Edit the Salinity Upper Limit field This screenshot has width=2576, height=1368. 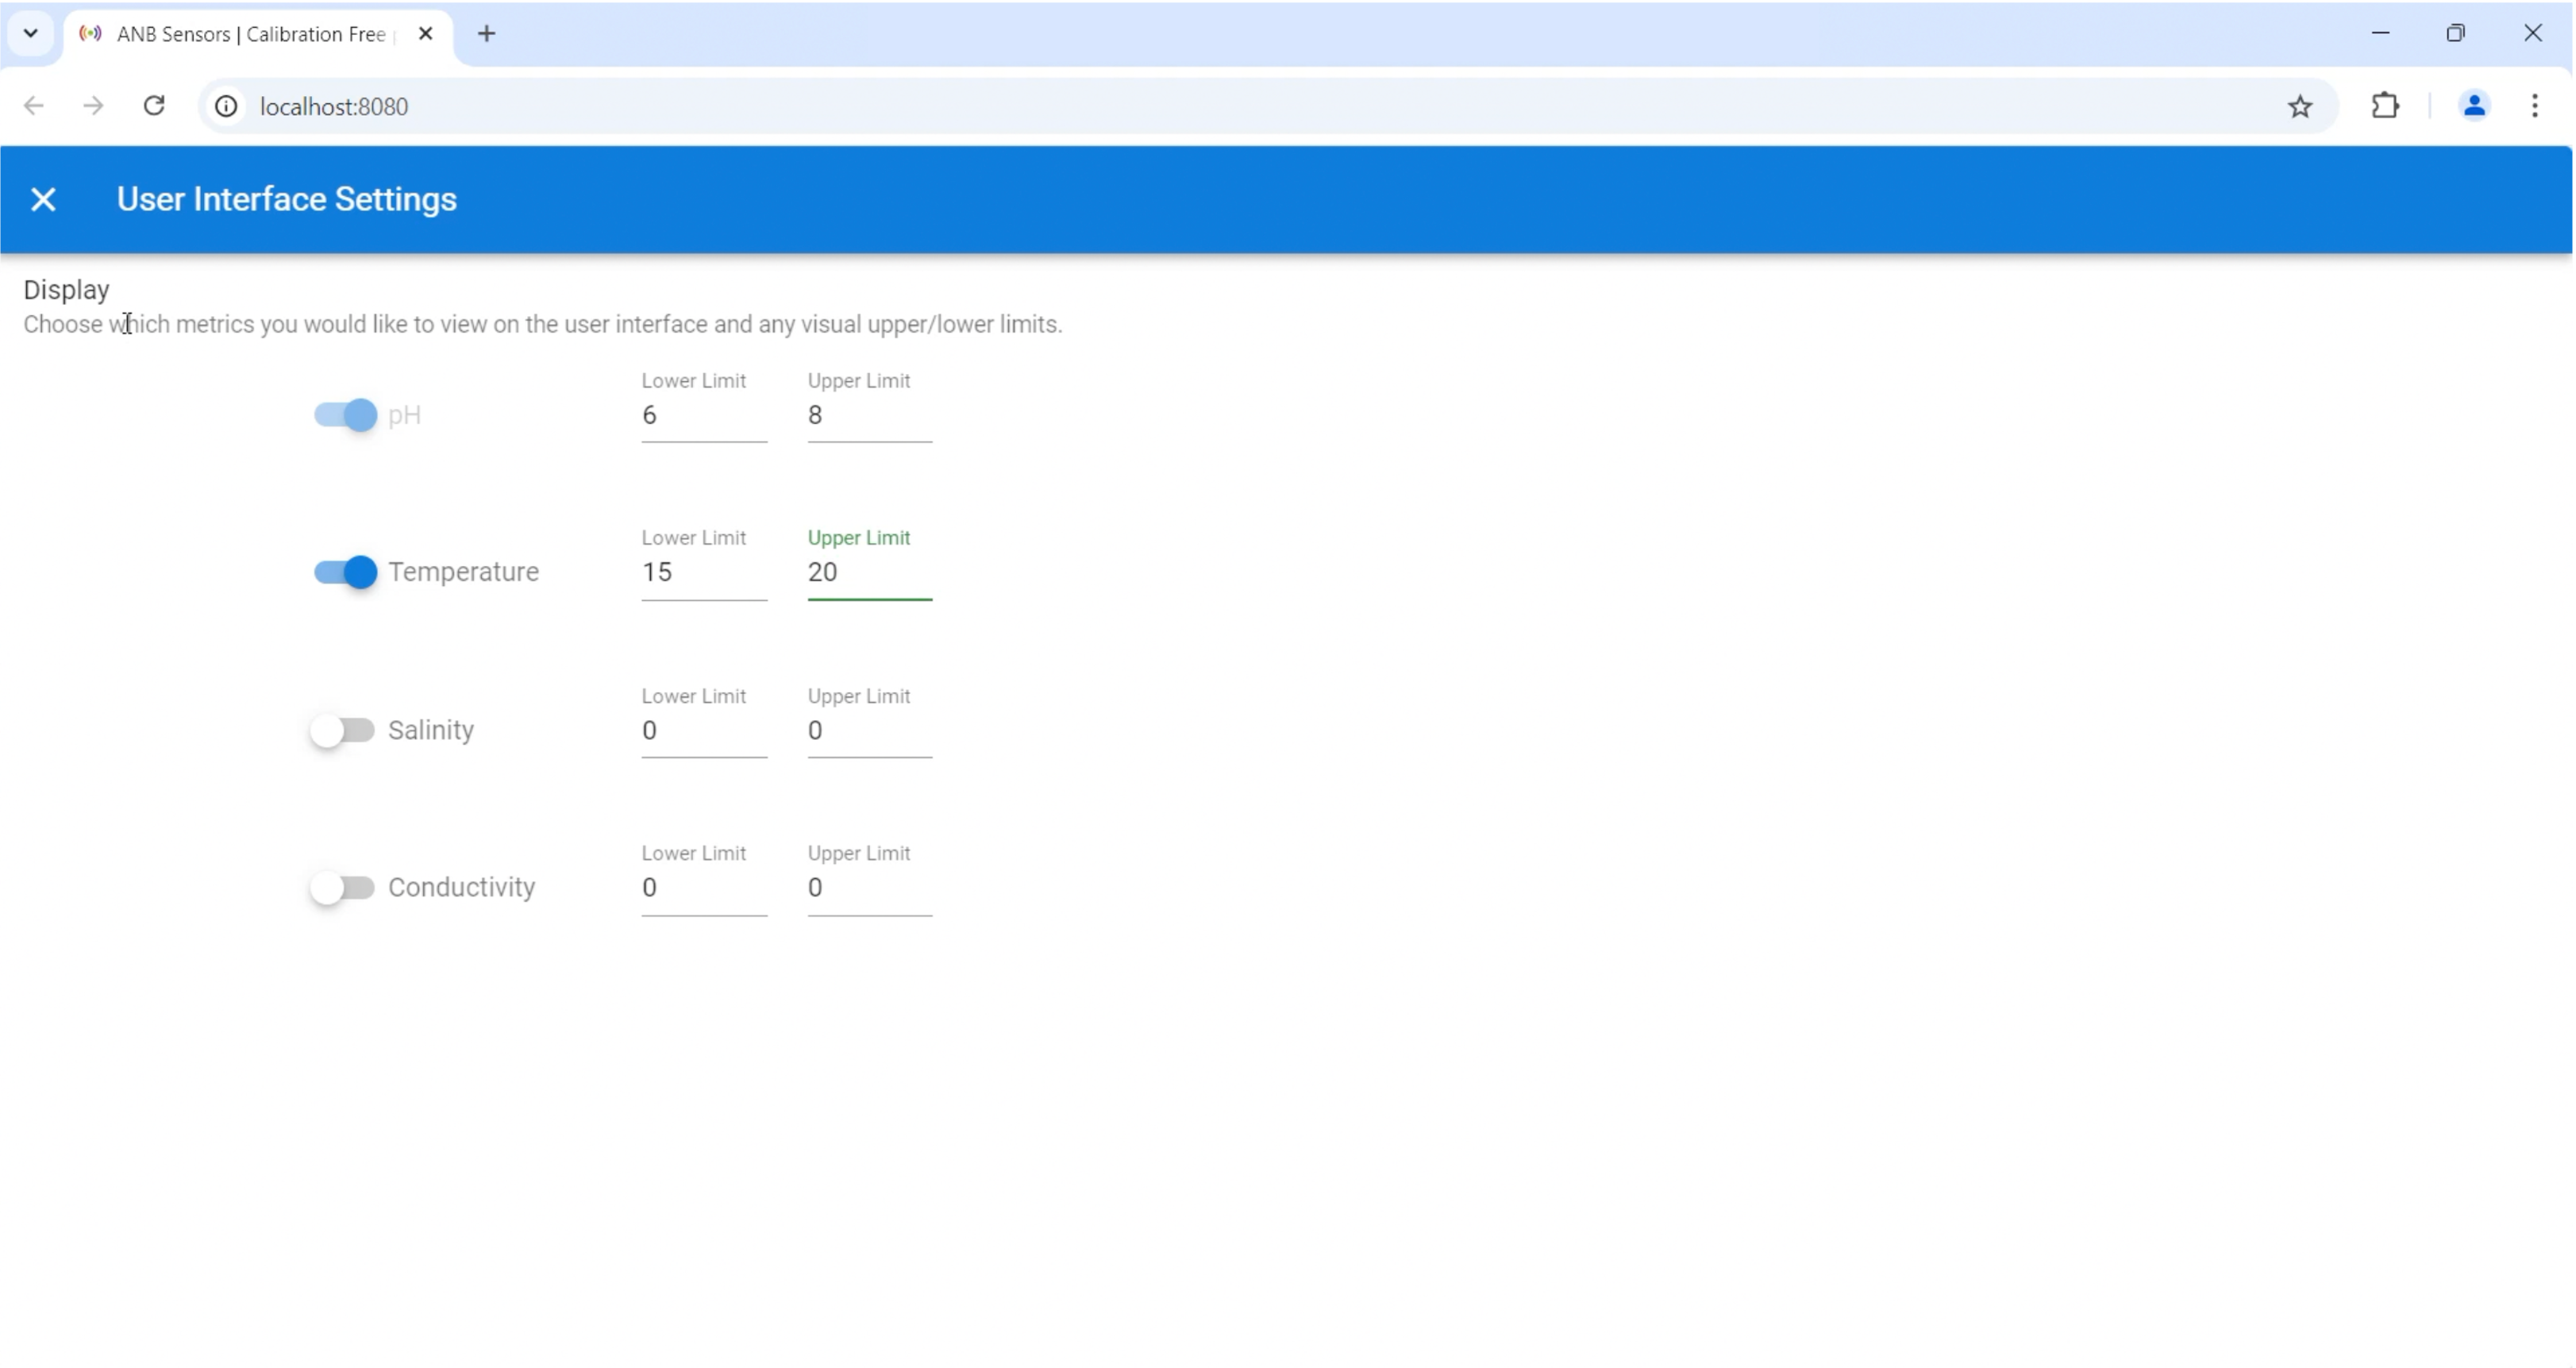pos(870,730)
